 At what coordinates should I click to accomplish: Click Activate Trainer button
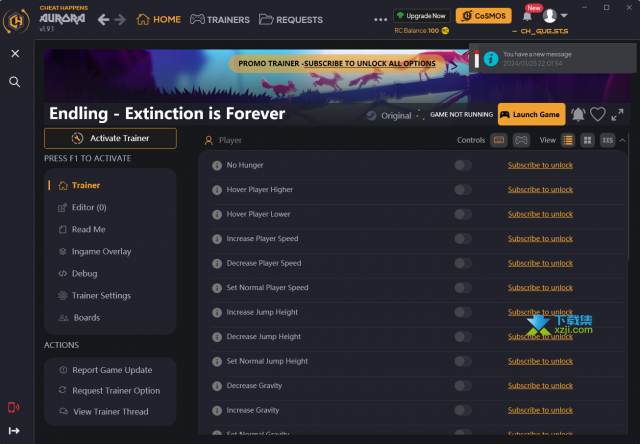click(110, 138)
